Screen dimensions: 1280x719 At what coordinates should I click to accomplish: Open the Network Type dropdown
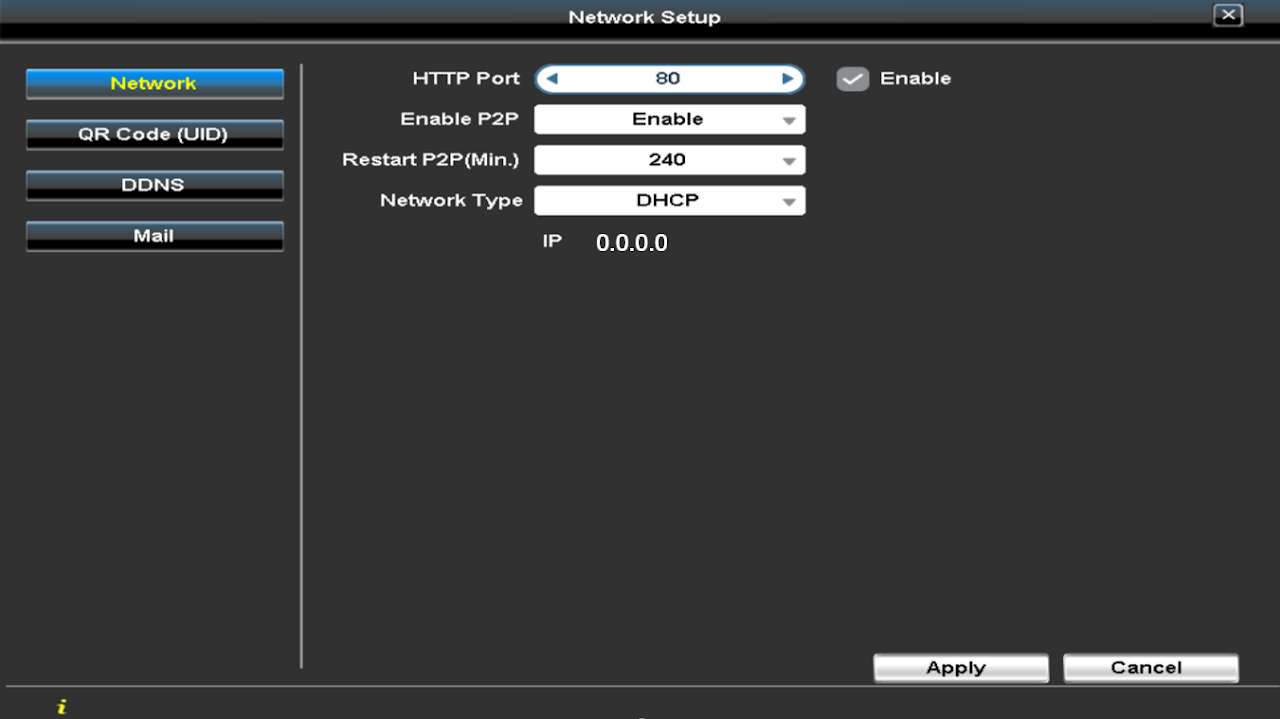coord(670,200)
